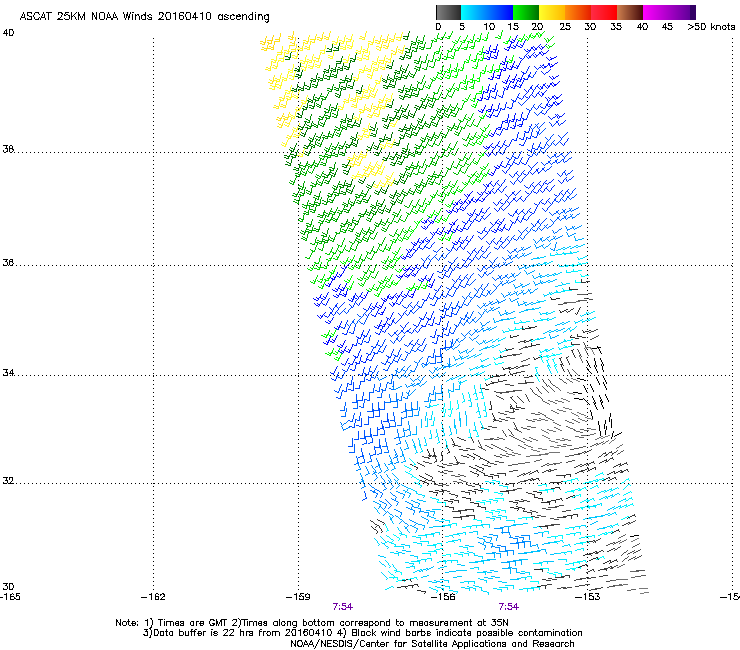Click the 7:54 time label between -159 and -156

point(343,607)
